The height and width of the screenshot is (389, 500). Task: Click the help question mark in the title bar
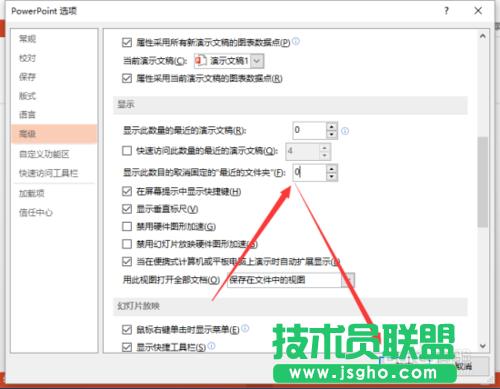[446, 11]
